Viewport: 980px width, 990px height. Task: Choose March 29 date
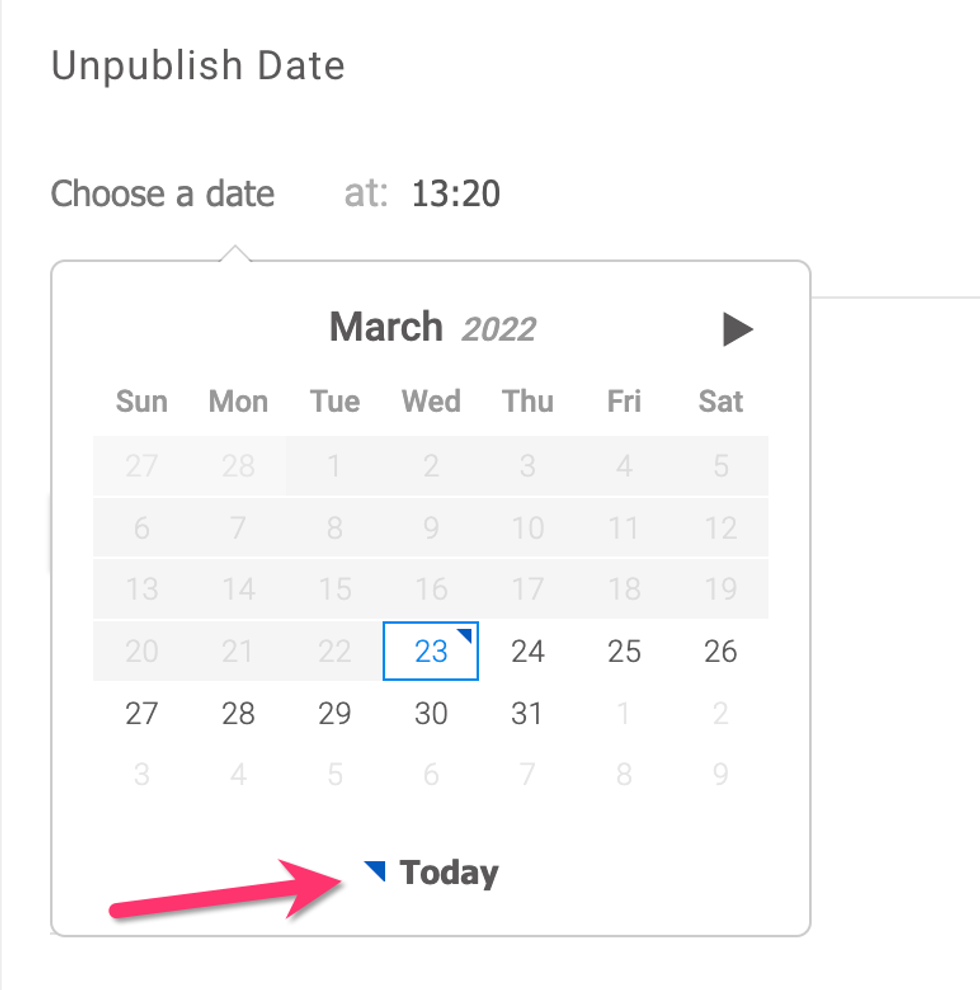point(334,713)
